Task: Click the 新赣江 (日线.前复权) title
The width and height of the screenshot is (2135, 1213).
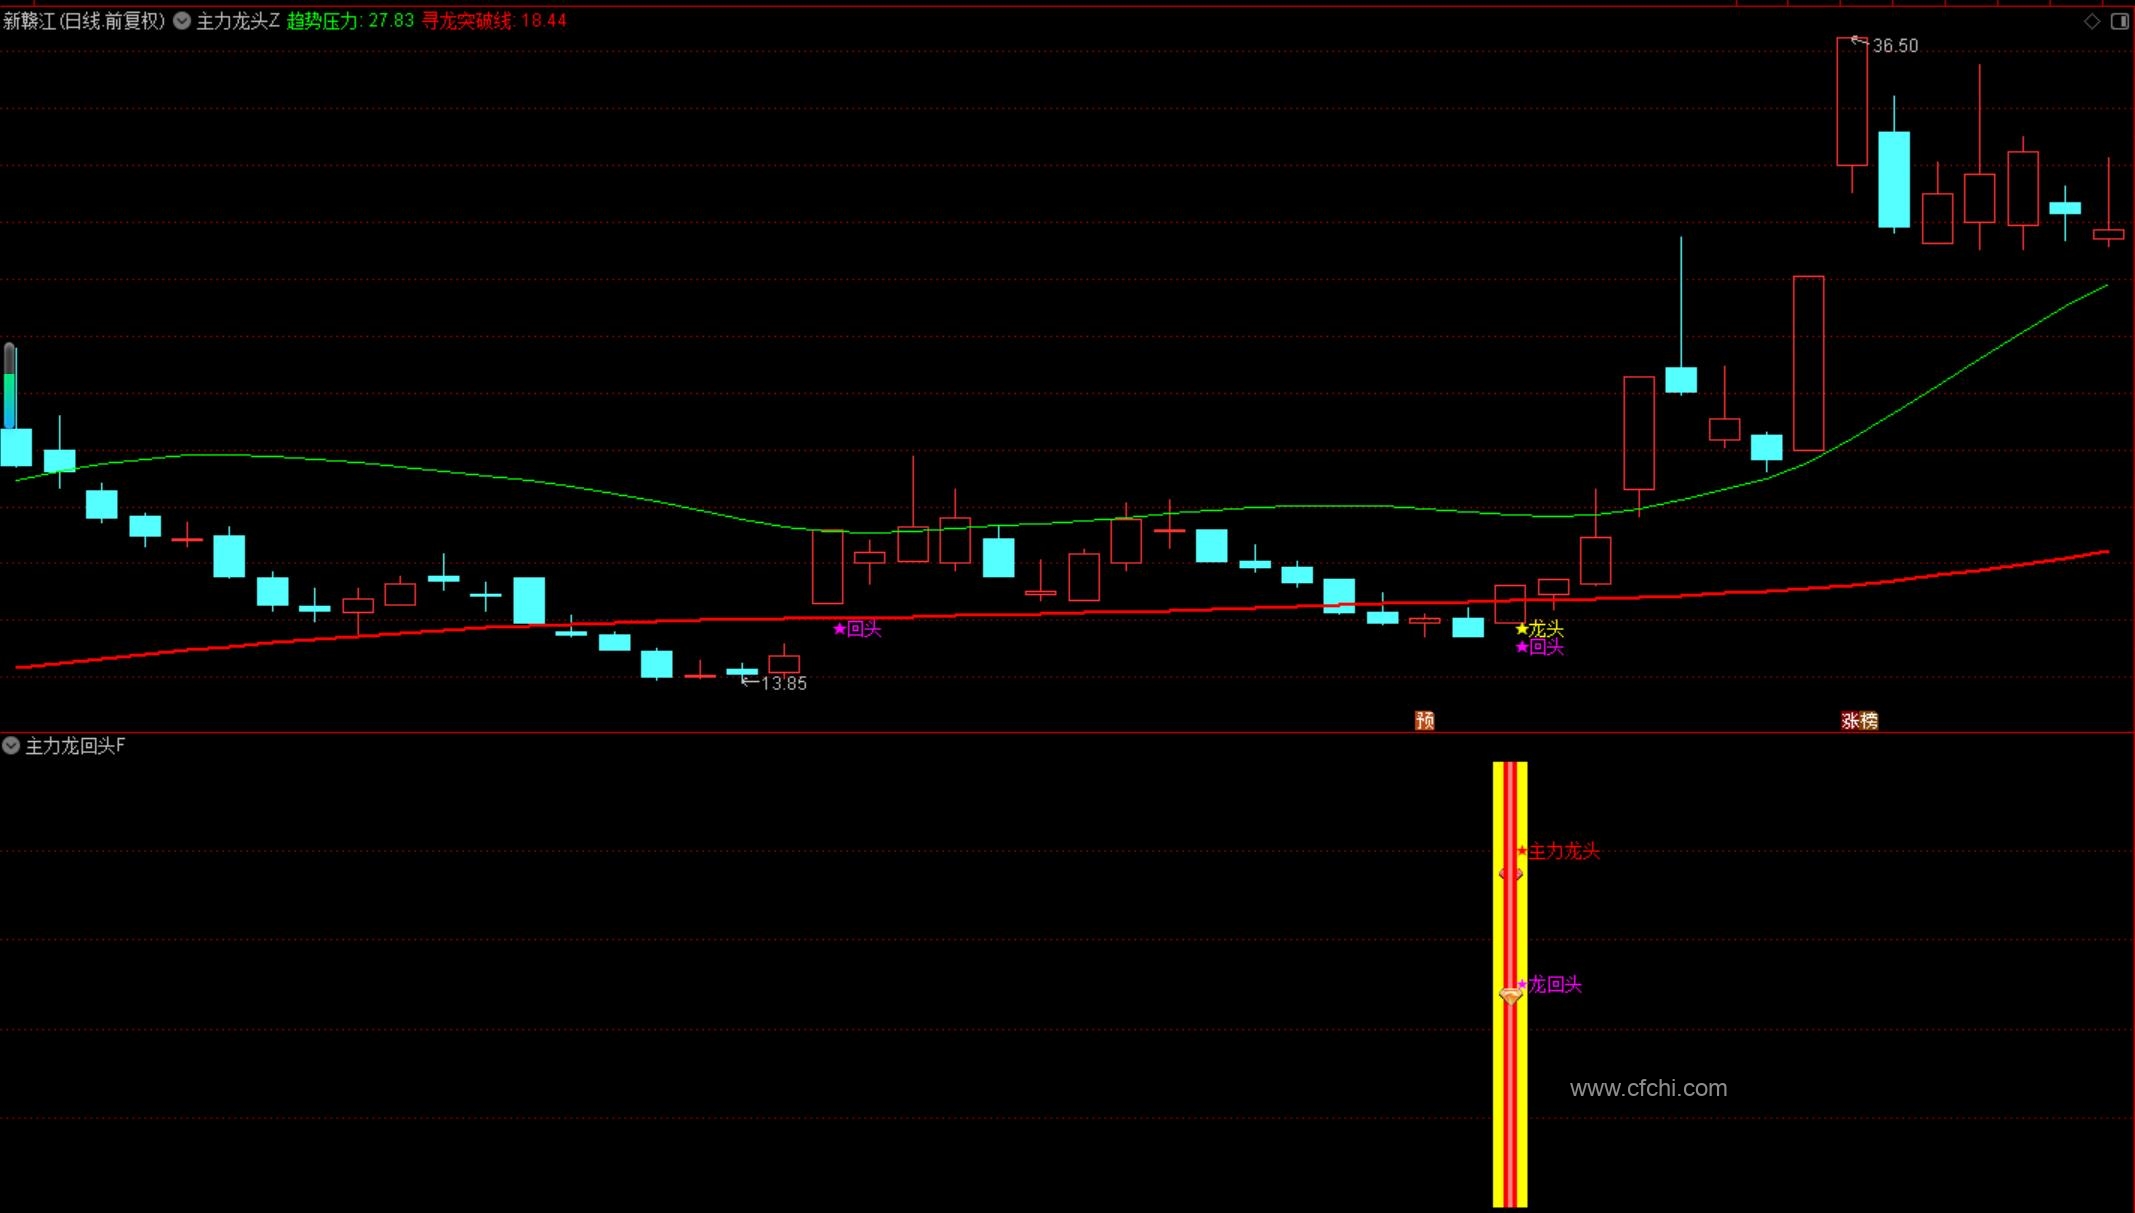Action: pos(84,21)
